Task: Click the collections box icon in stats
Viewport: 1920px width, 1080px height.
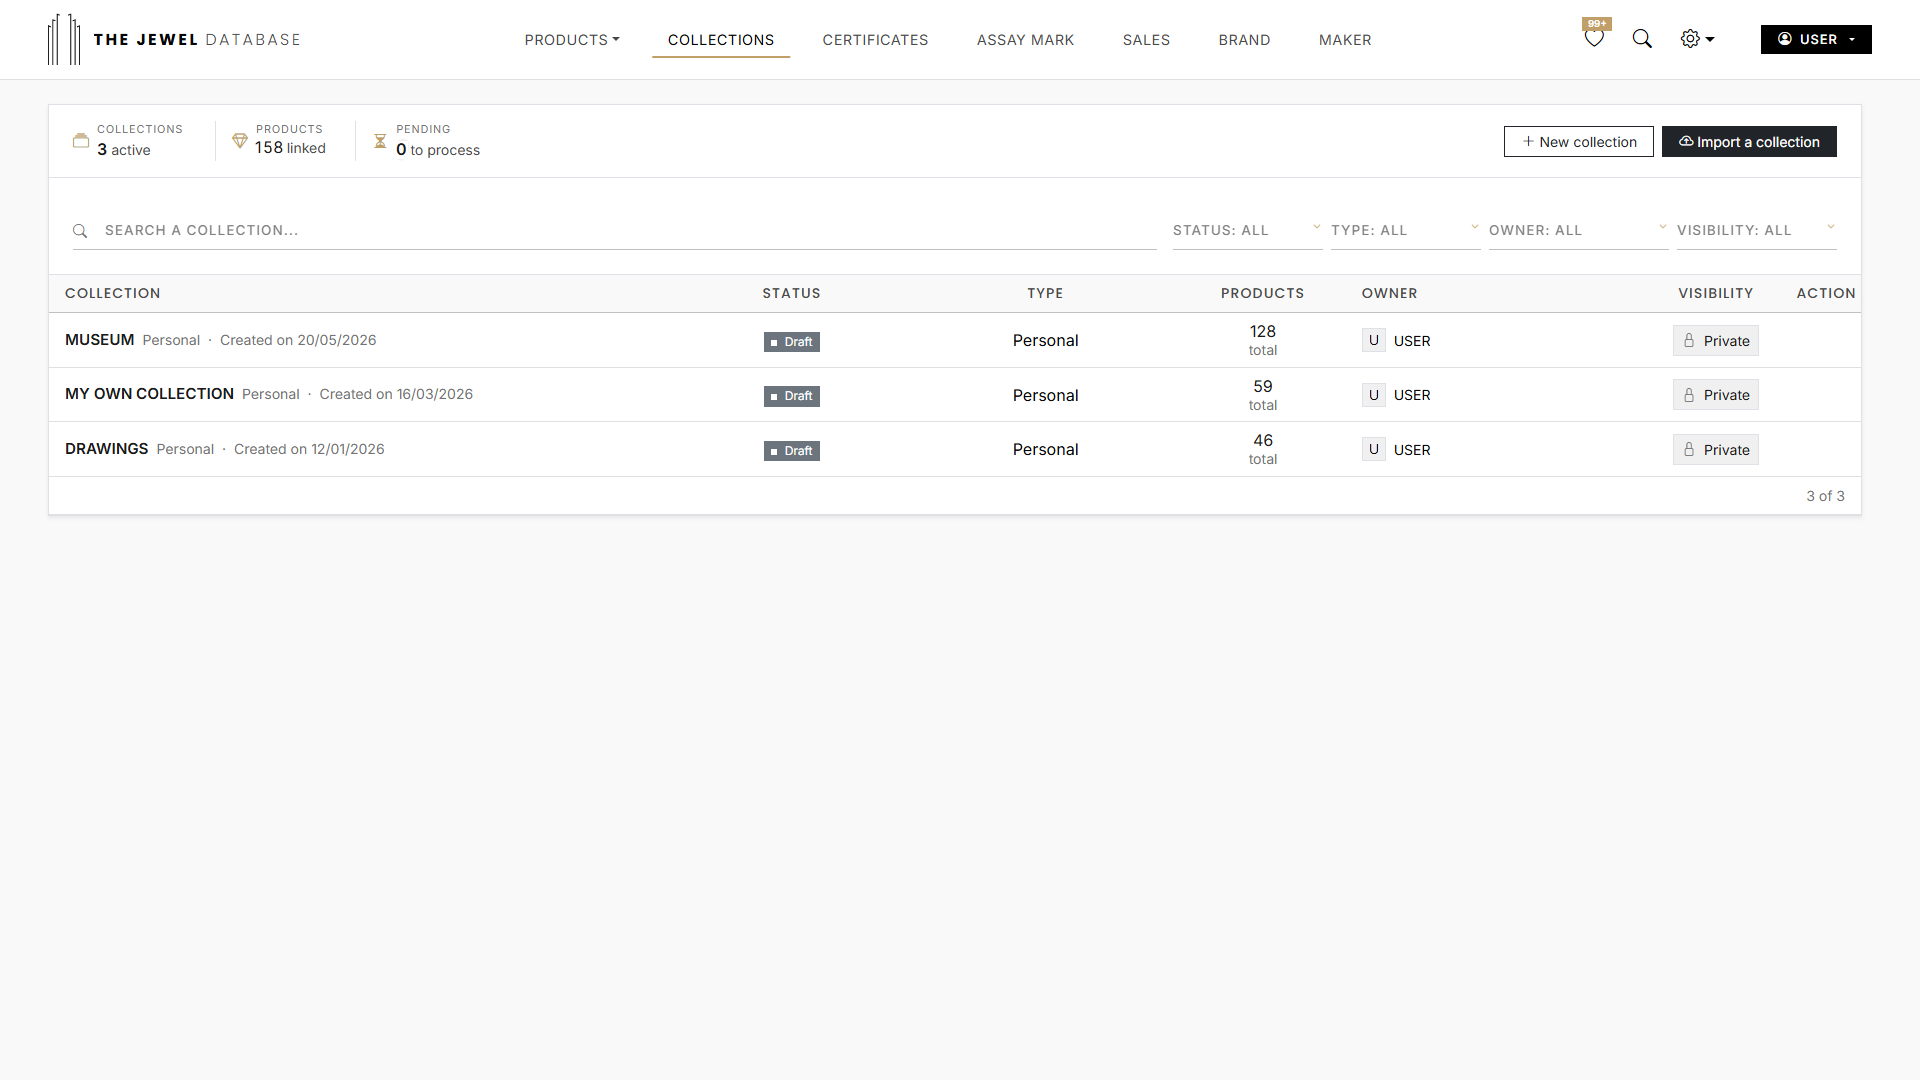Action: (81, 141)
